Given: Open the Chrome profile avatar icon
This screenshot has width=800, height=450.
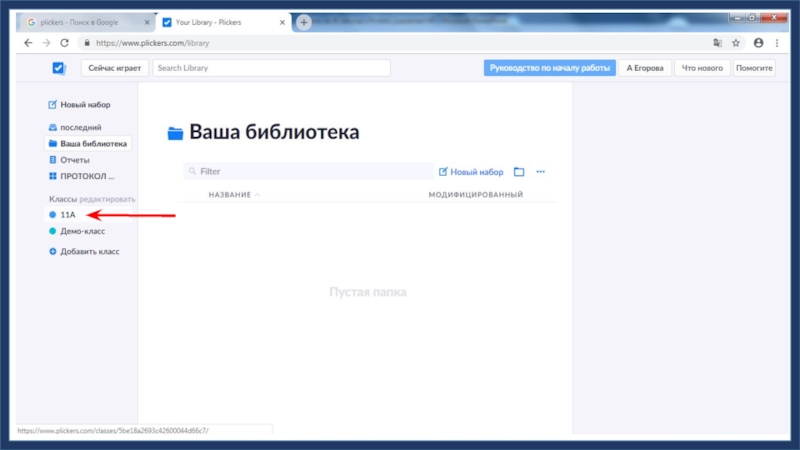Looking at the screenshot, I should 758,43.
